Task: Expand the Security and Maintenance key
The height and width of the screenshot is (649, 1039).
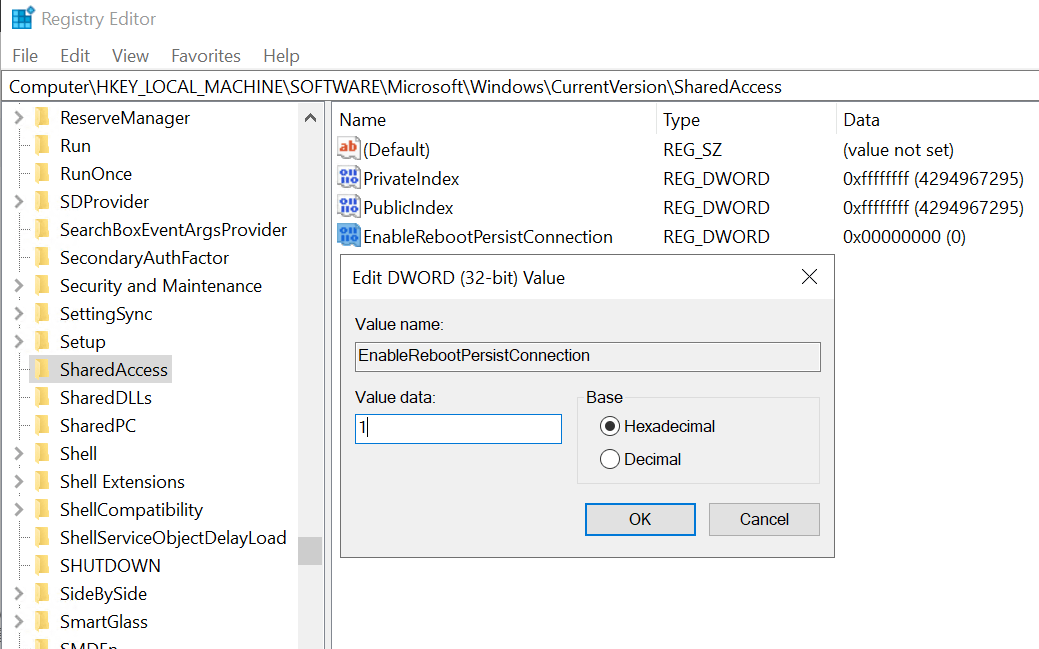Action: point(19,285)
